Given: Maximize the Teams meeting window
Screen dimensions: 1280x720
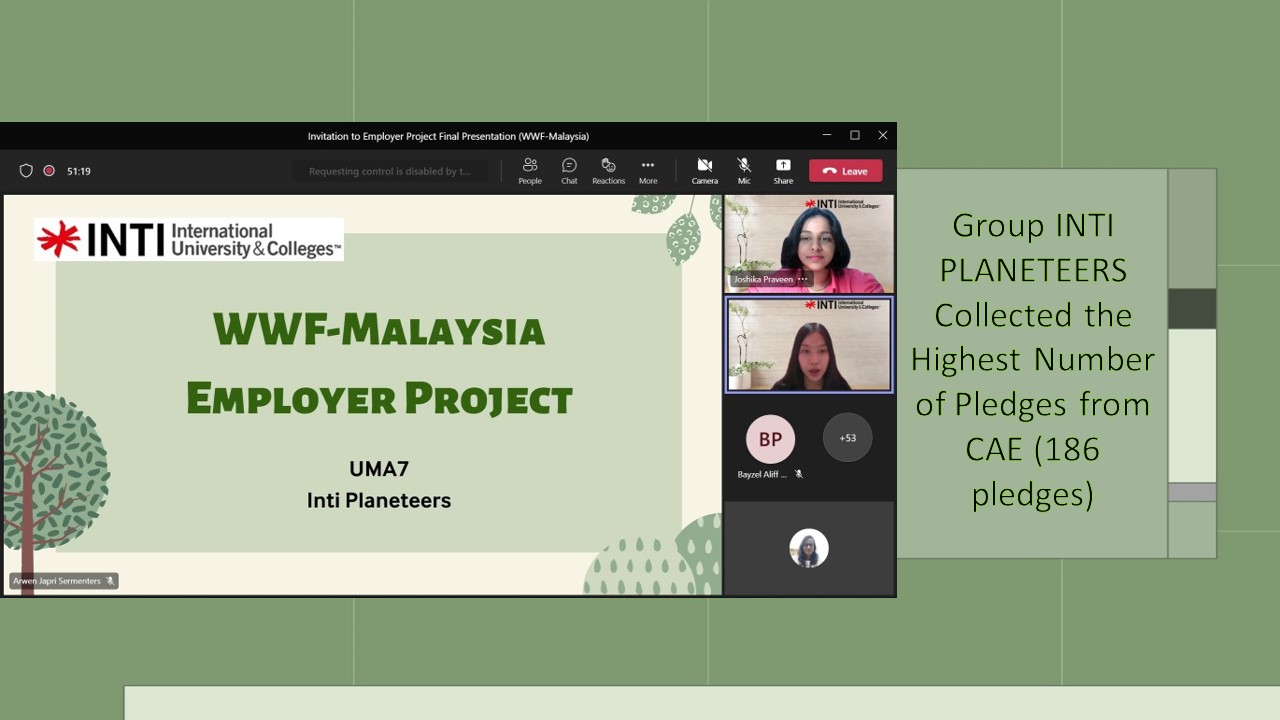Looking at the screenshot, I should coord(855,135).
